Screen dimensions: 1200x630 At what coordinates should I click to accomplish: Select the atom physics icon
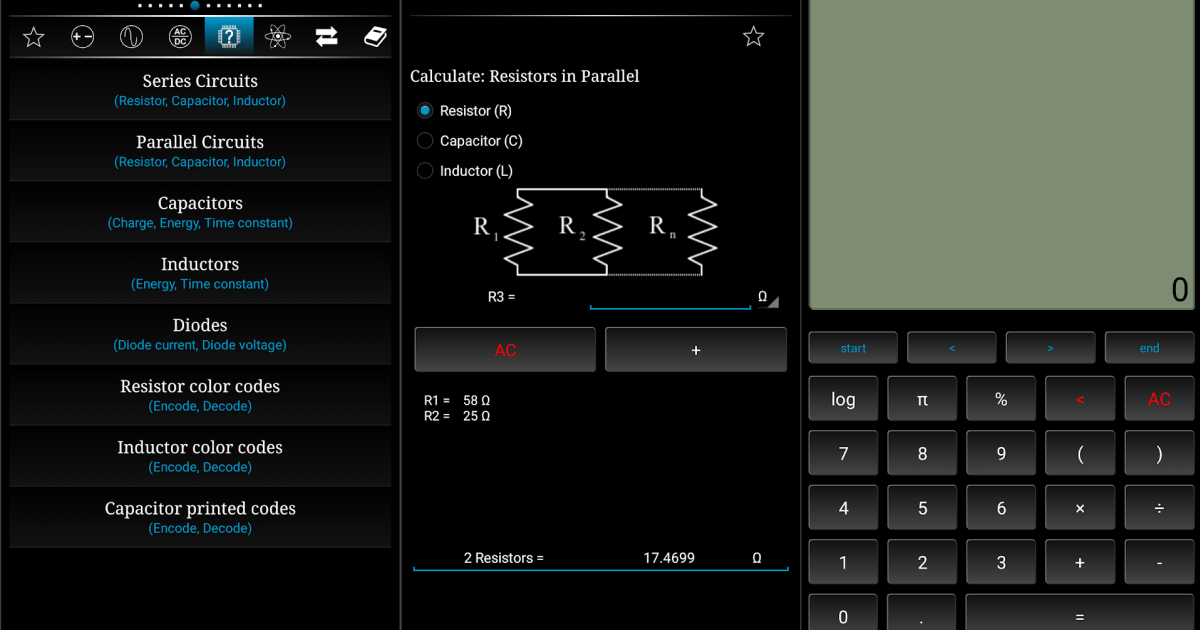278,36
